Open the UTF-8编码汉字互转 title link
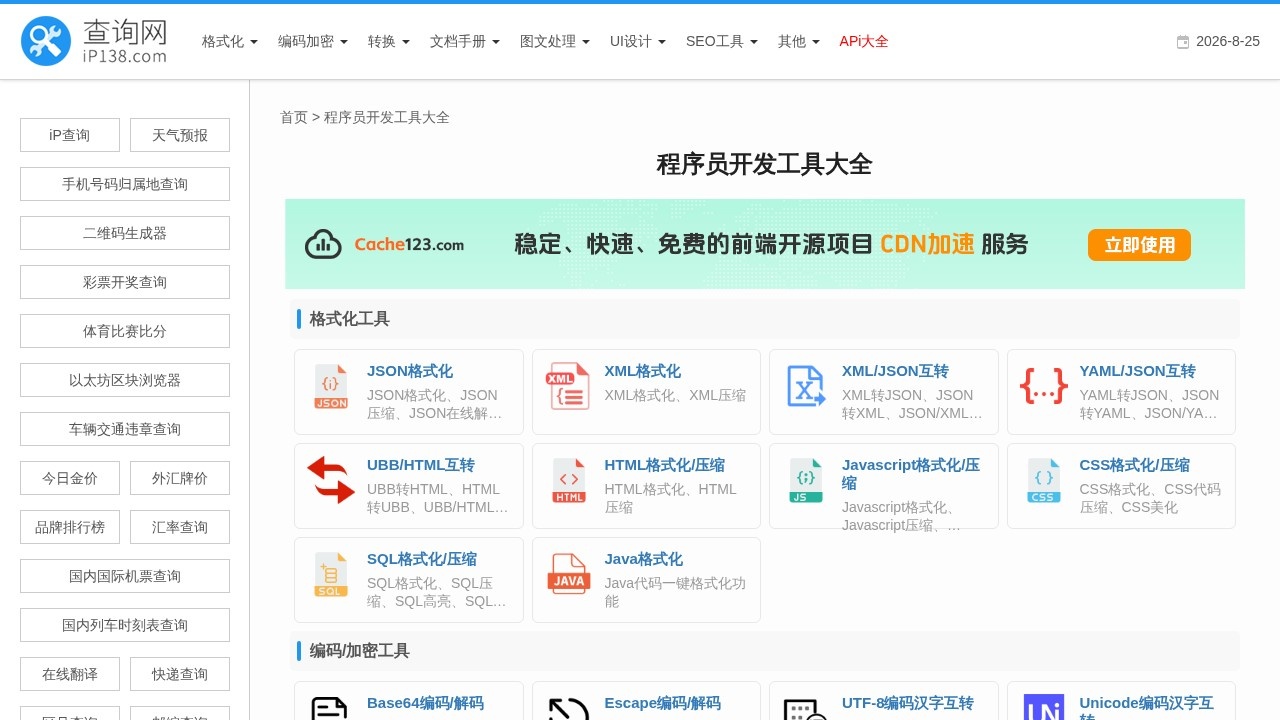 [908, 703]
